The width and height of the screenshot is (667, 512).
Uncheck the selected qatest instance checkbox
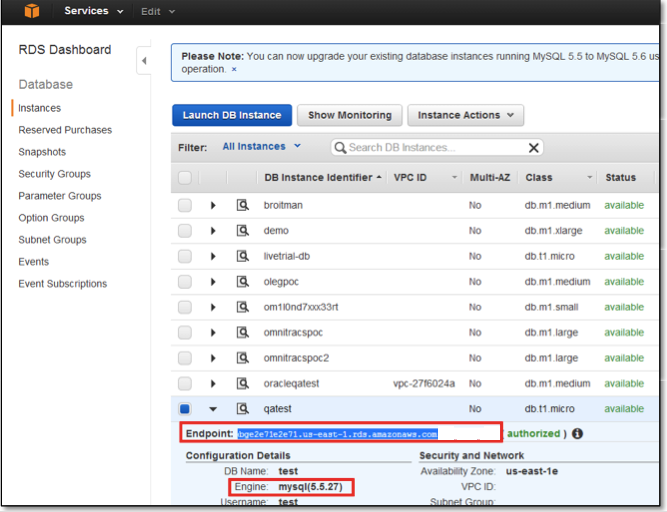185,409
